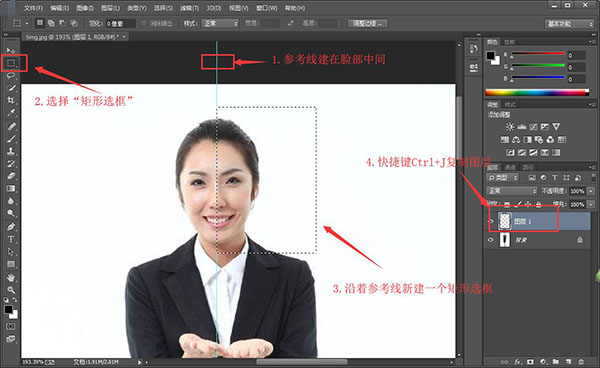Click layer style fx icon
This screenshot has height=368, width=600.
(518, 361)
